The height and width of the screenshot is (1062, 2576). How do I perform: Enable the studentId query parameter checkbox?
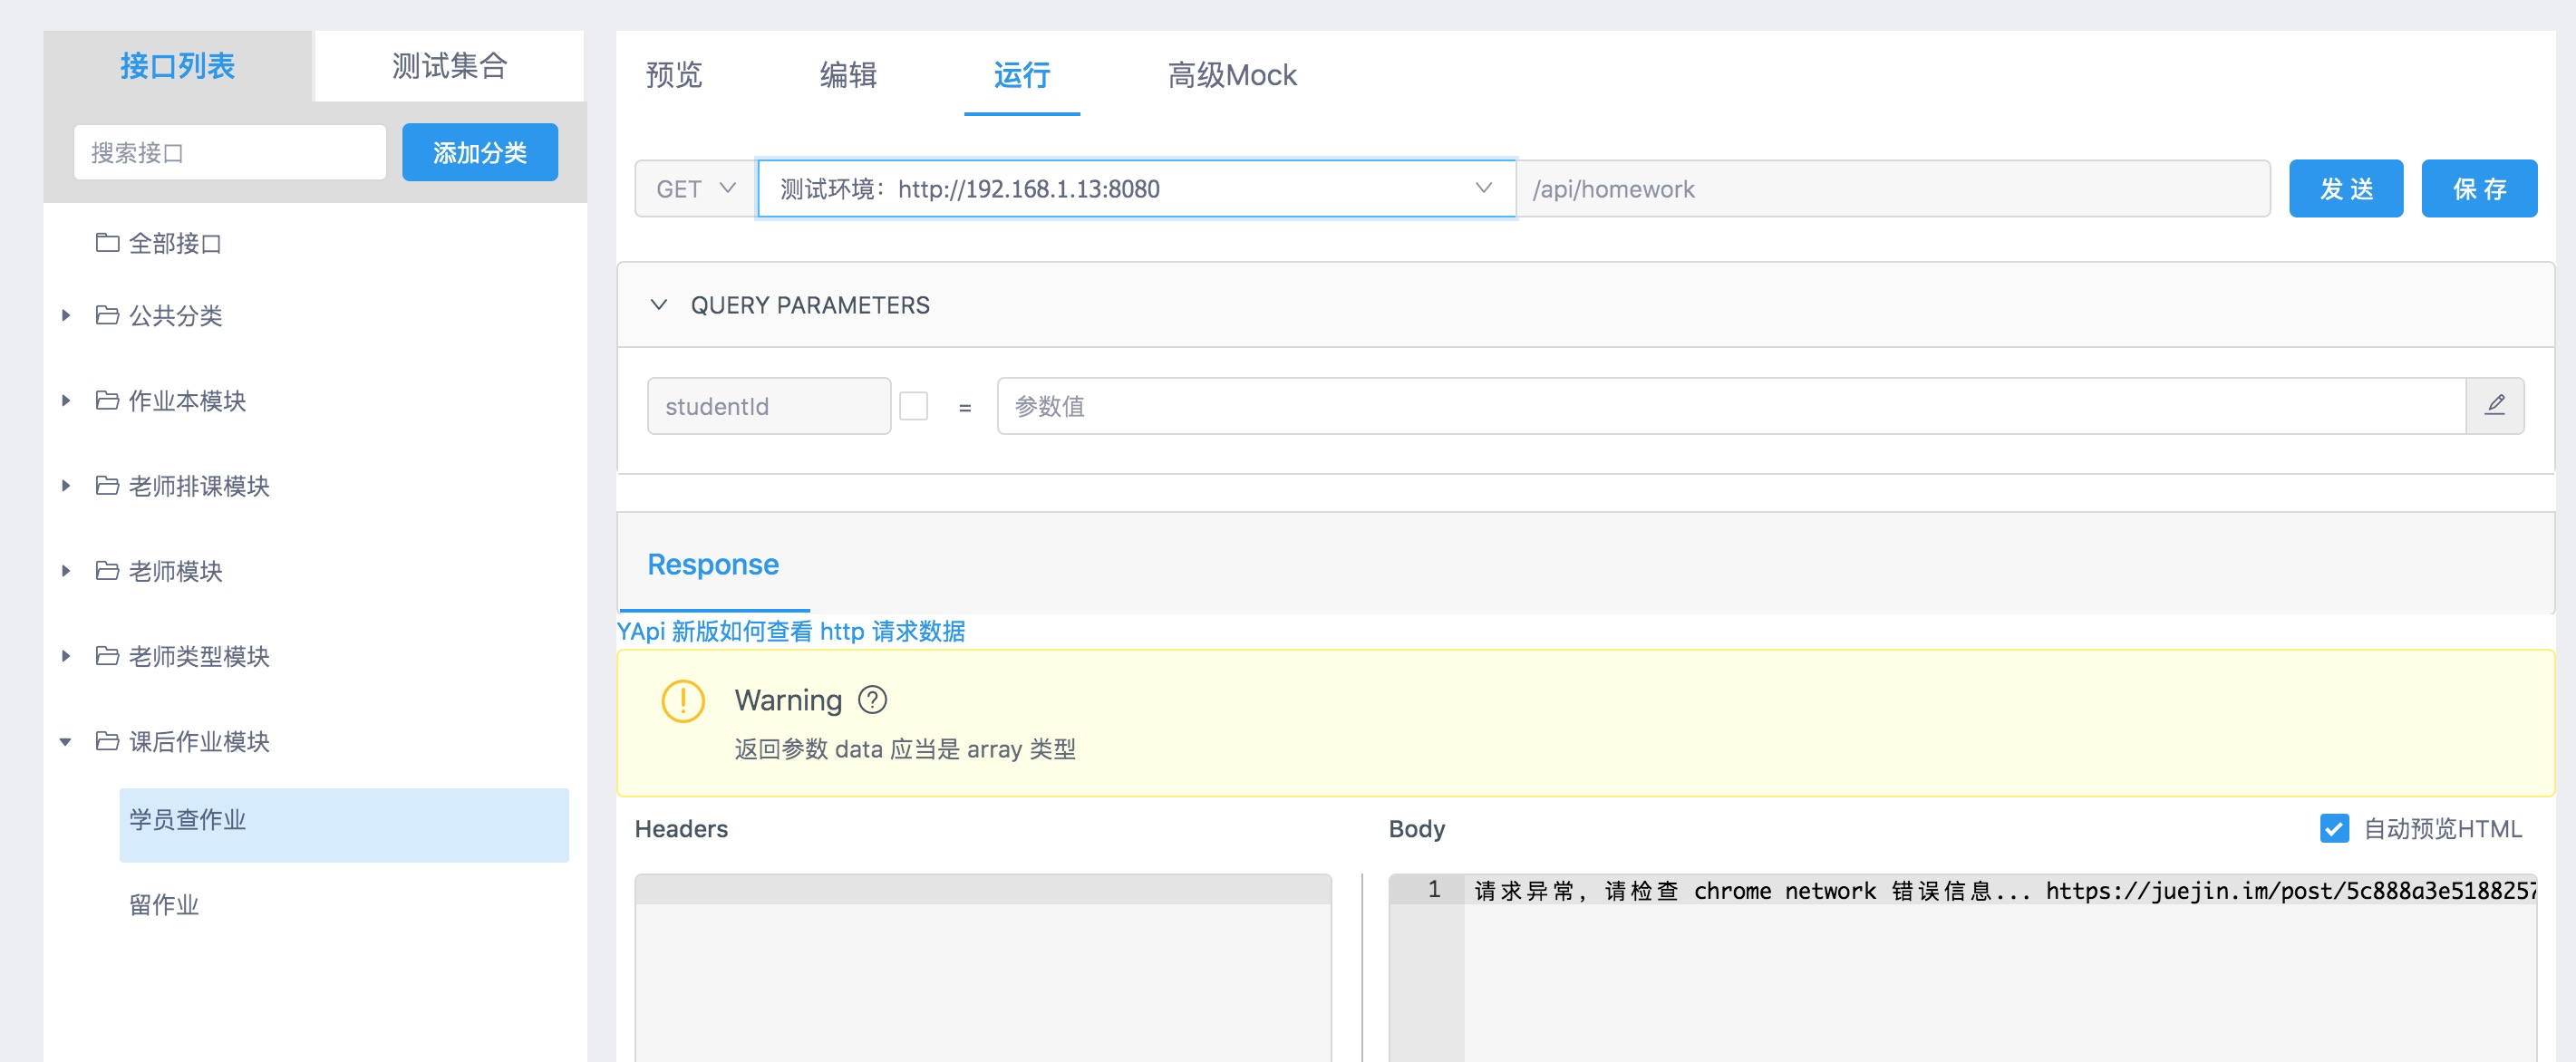click(x=913, y=405)
